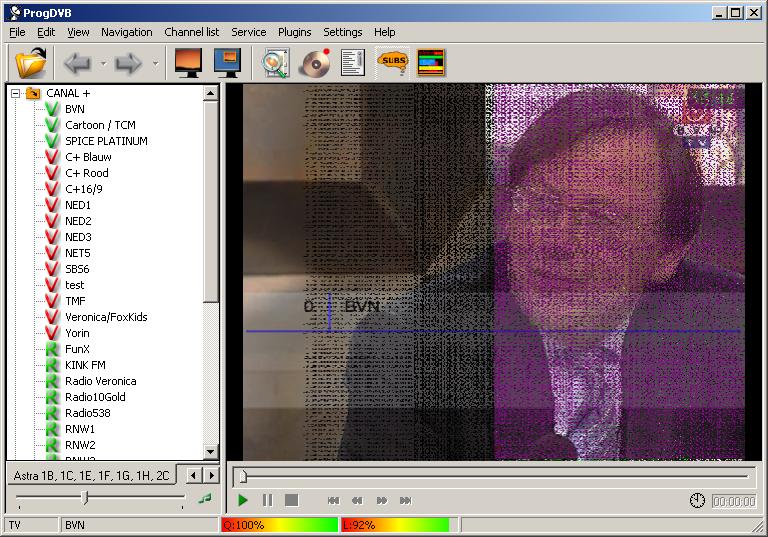Click the channel list scroll-down arrow
Viewport: 768px width, 537px height.
211,452
